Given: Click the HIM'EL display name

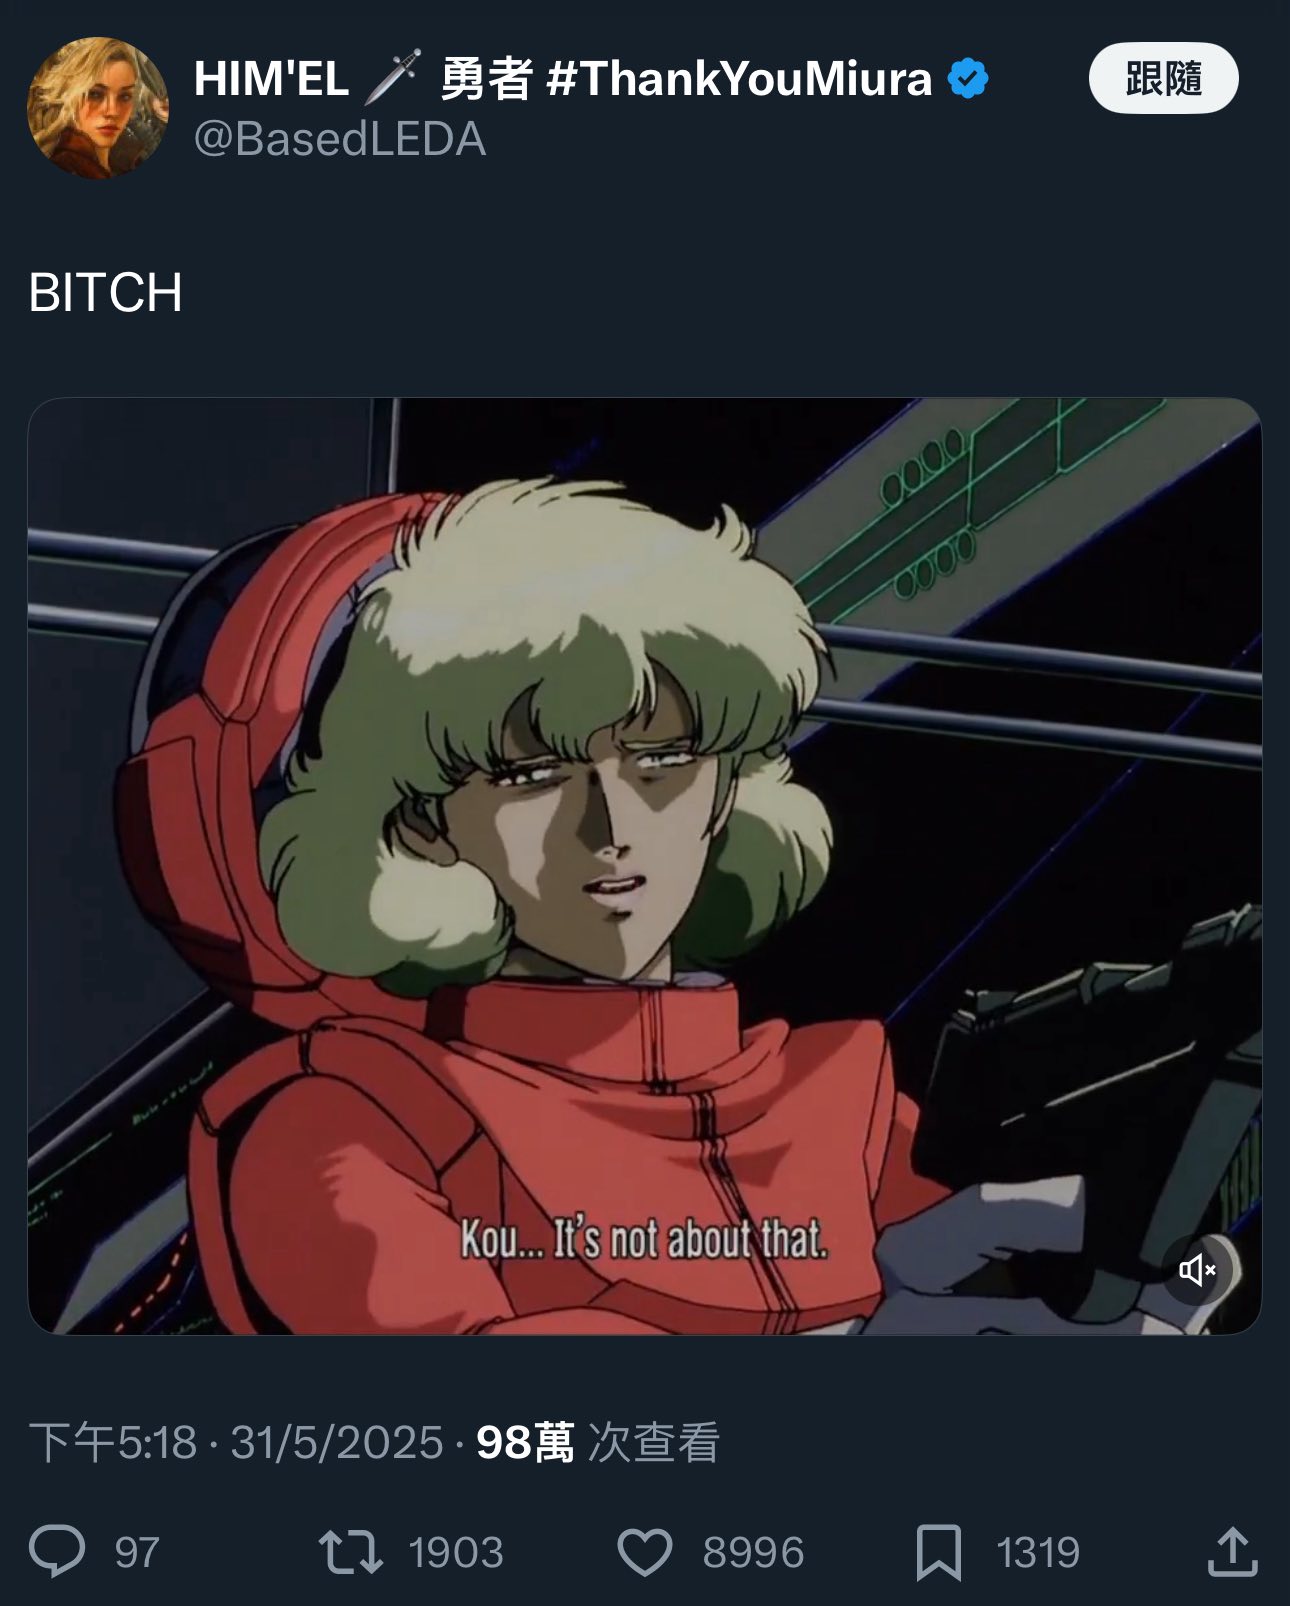Looking at the screenshot, I should tap(271, 78).
